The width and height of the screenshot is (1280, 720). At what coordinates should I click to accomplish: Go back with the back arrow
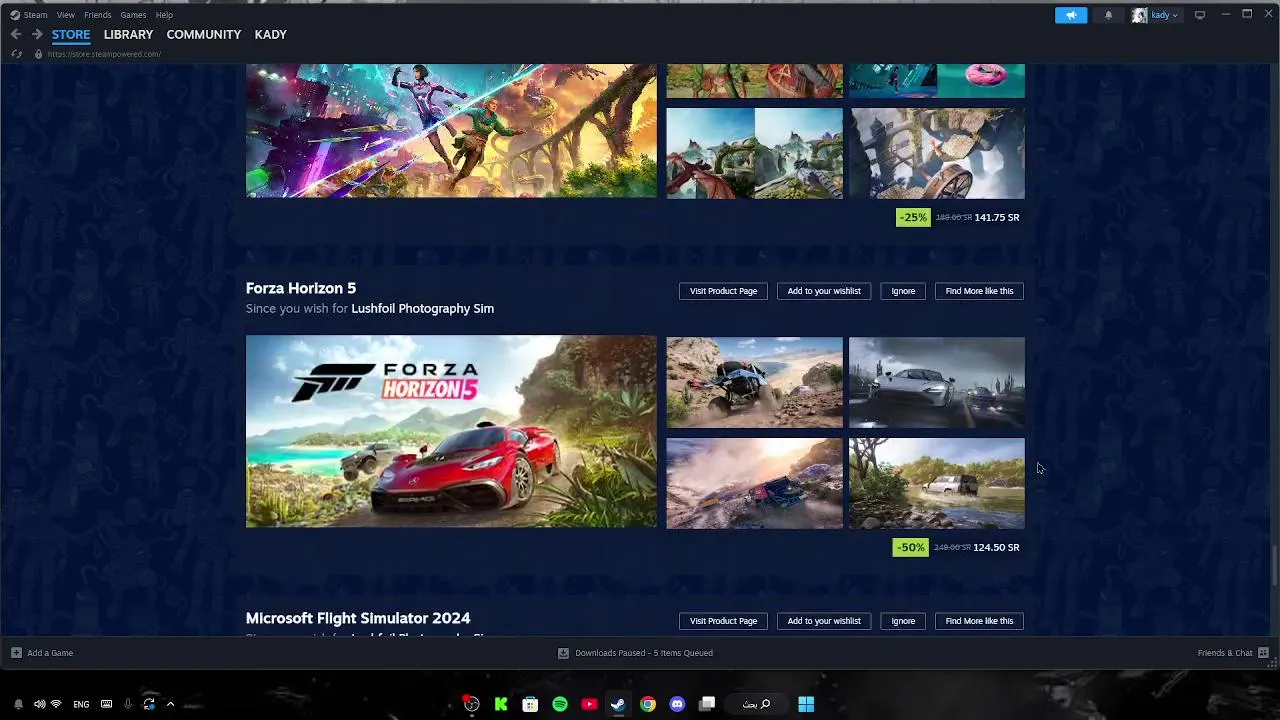(x=16, y=34)
